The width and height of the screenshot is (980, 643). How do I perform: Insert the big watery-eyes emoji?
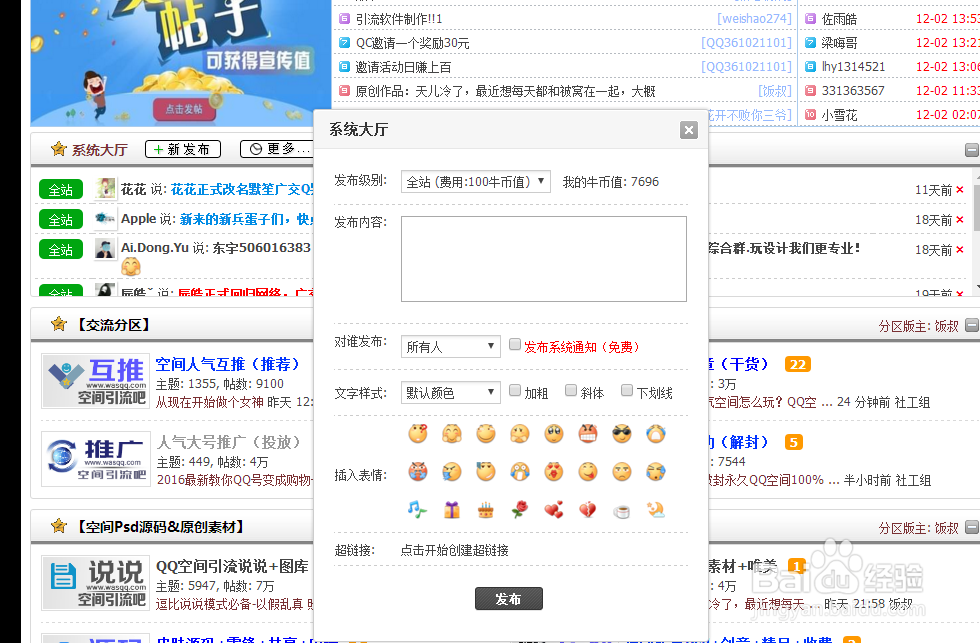(554, 433)
